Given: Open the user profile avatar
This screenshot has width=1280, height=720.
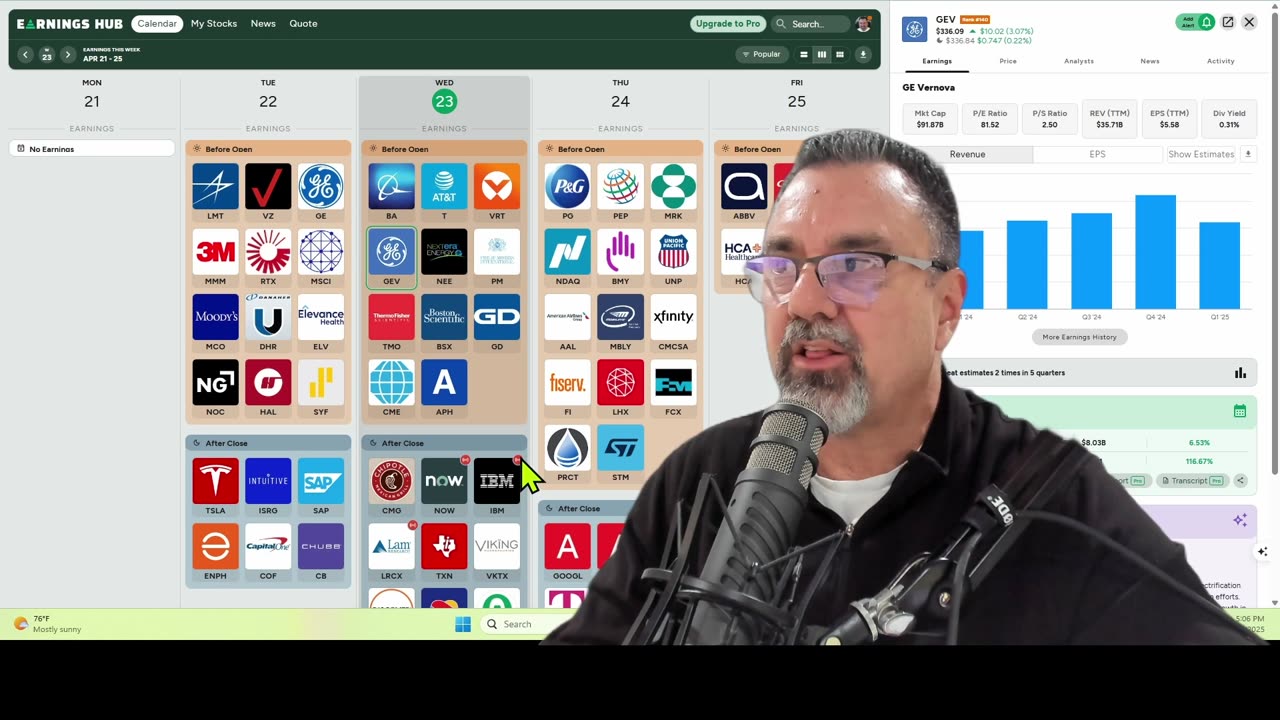Looking at the screenshot, I should (863, 23).
